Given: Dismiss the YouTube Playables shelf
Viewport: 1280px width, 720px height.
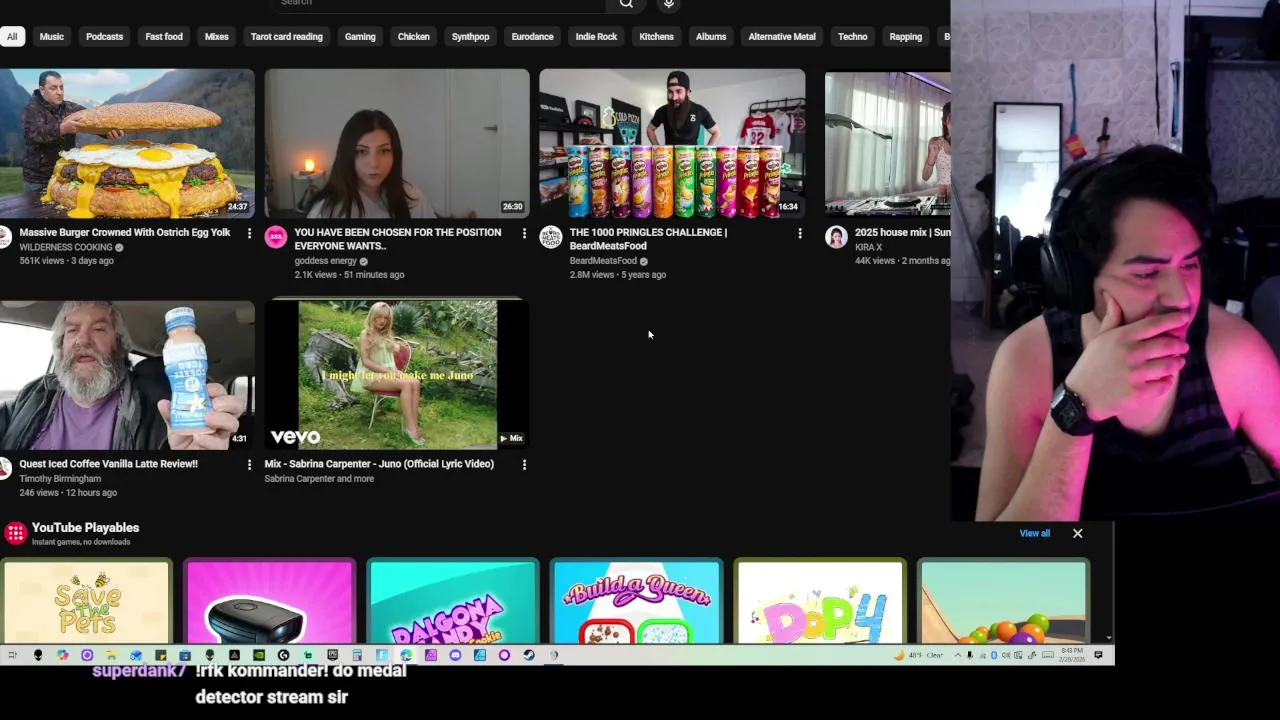Looking at the screenshot, I should pos(1077,533).
